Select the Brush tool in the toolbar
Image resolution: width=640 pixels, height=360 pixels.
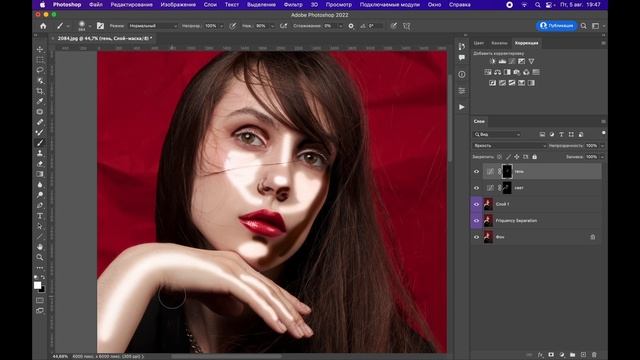click(40, 143)
